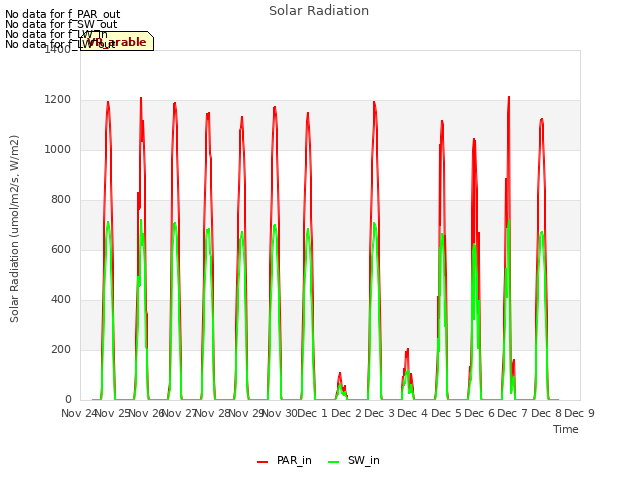Click the Dec 7 x-axis tick label

[512, 413]
